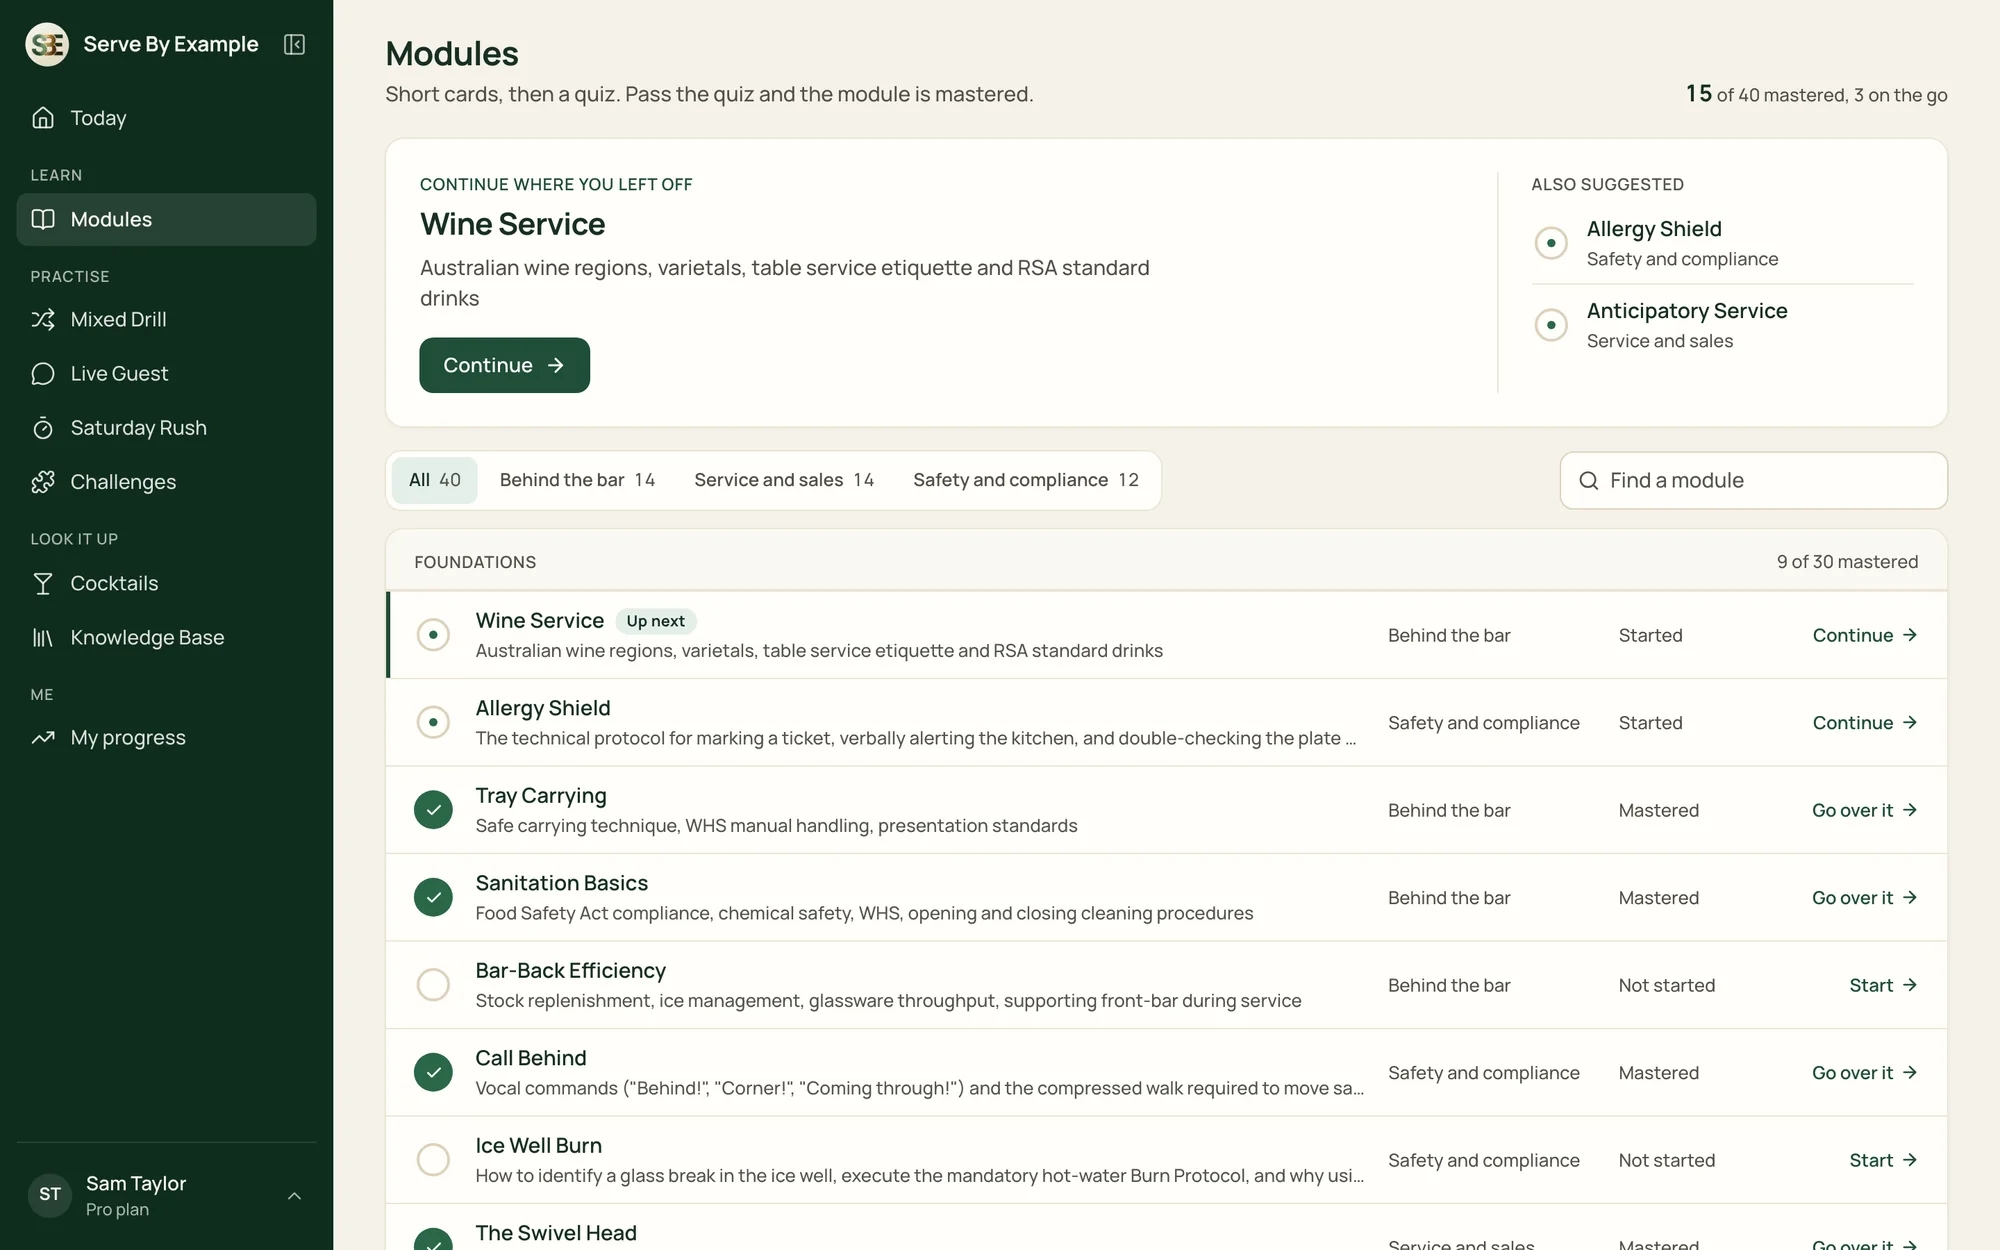The image size is (2000, 1250).
Task: Click the Today home icon
Action: pos(43,118)
